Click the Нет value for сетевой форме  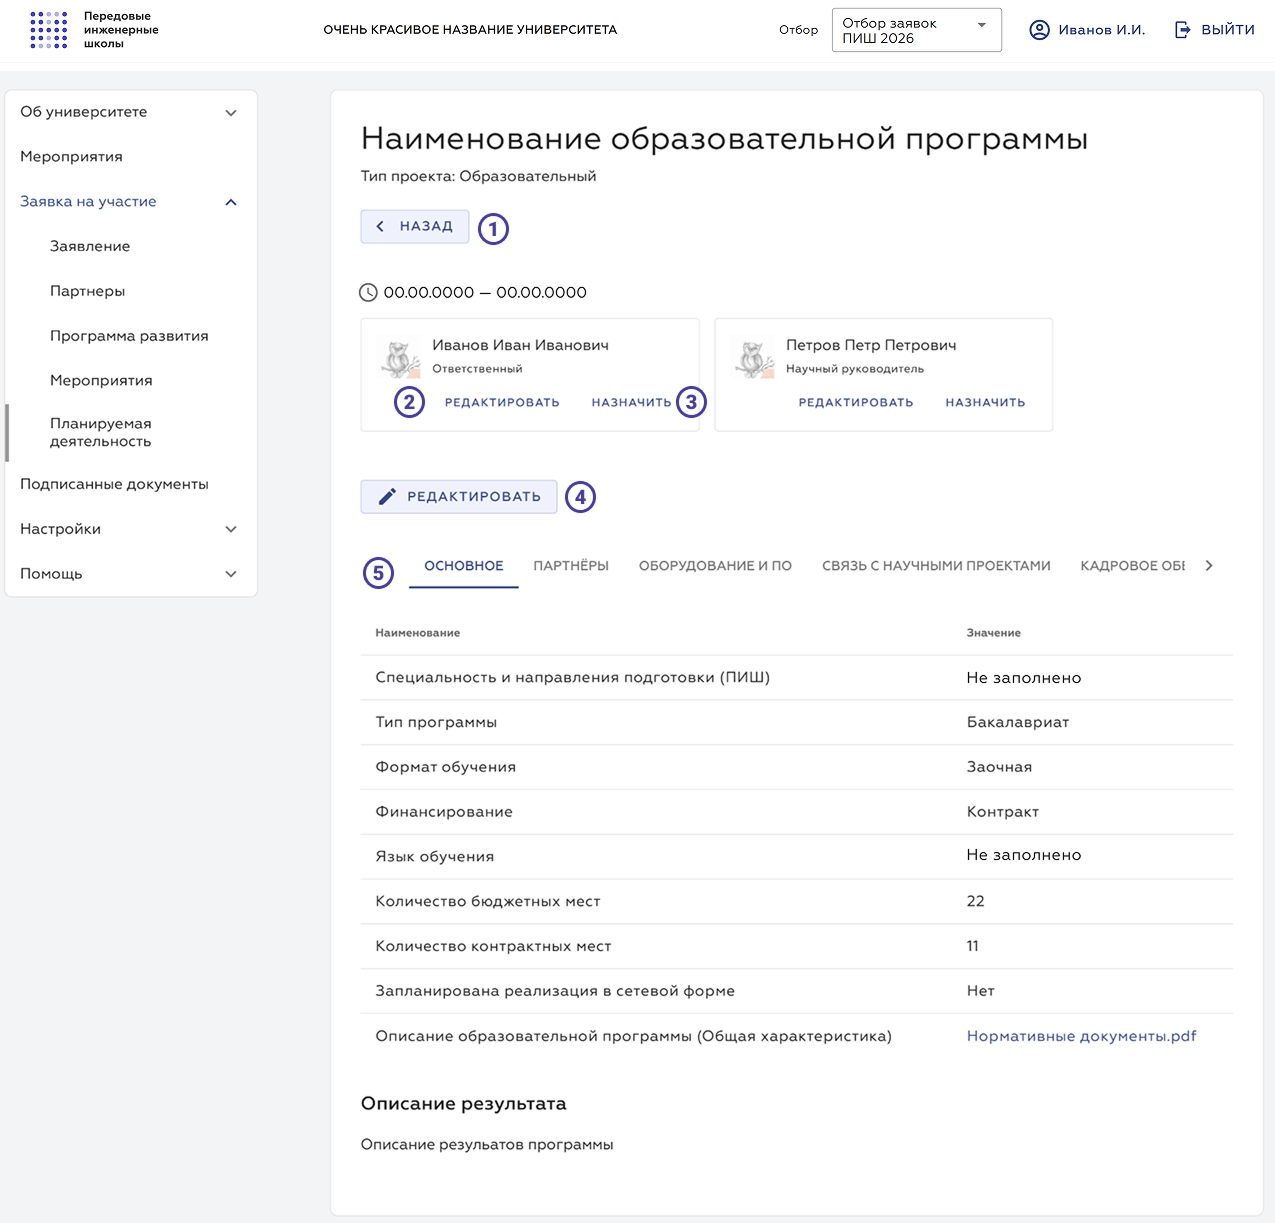coord(980,991)
